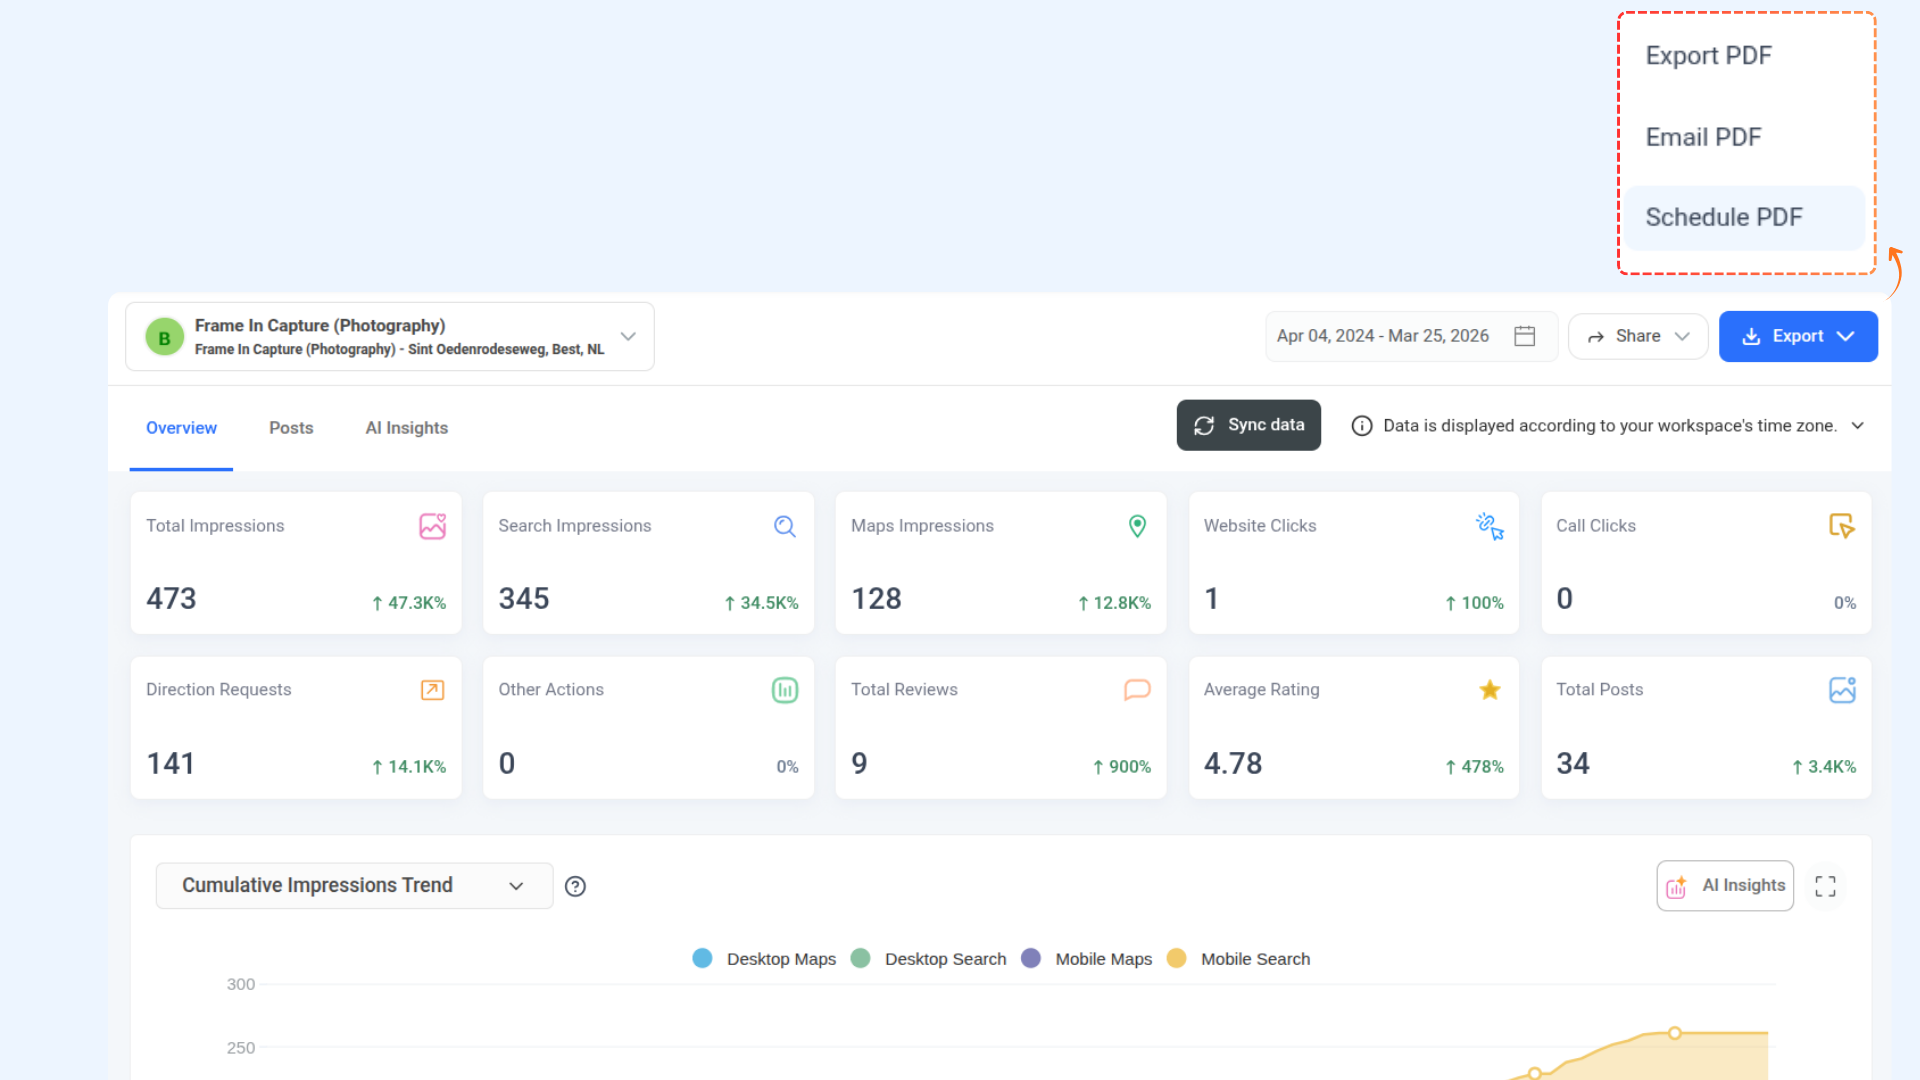
Task: Open the Frame In Capture location selector
Action: (389, 337)
